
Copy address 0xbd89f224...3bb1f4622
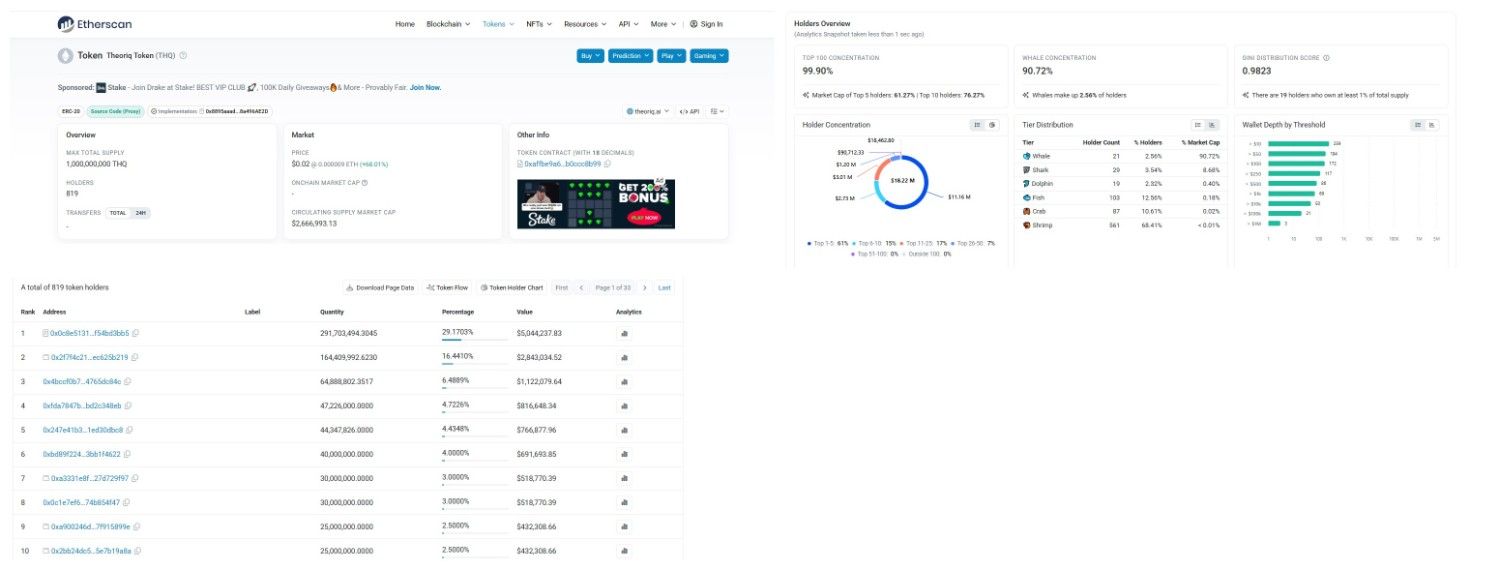(128, 454)
